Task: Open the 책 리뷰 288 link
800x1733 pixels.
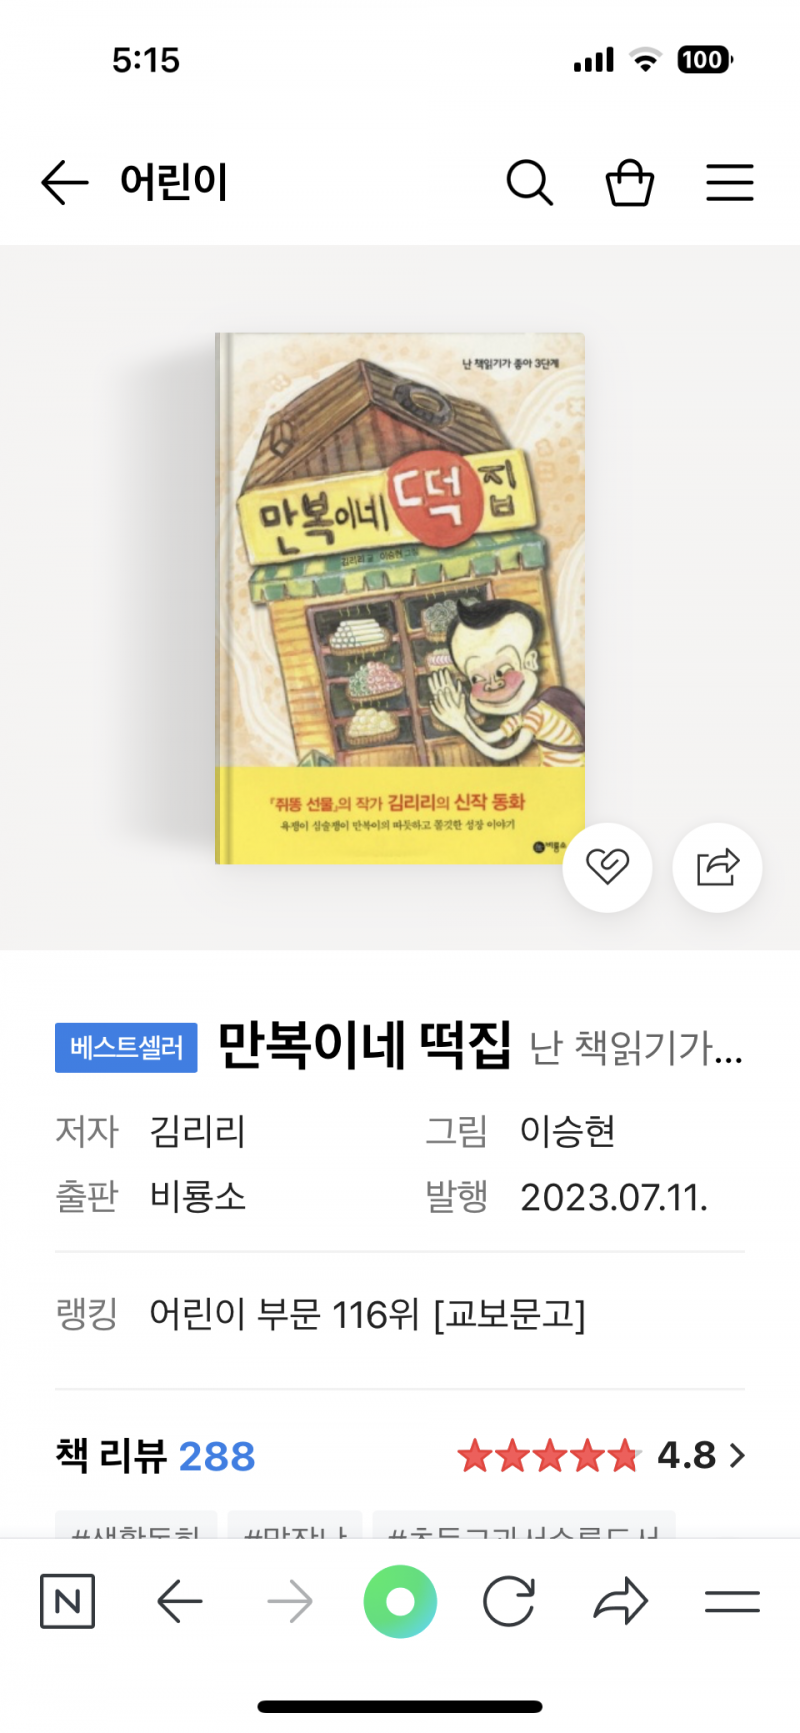Action: click(x=156, y=1455)
